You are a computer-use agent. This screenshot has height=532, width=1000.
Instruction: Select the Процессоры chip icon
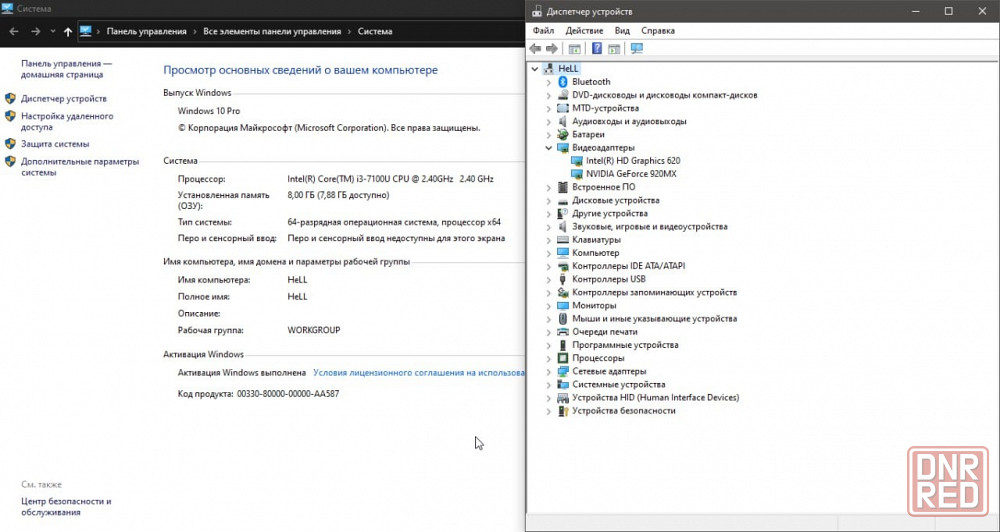(x=562, y=358)
